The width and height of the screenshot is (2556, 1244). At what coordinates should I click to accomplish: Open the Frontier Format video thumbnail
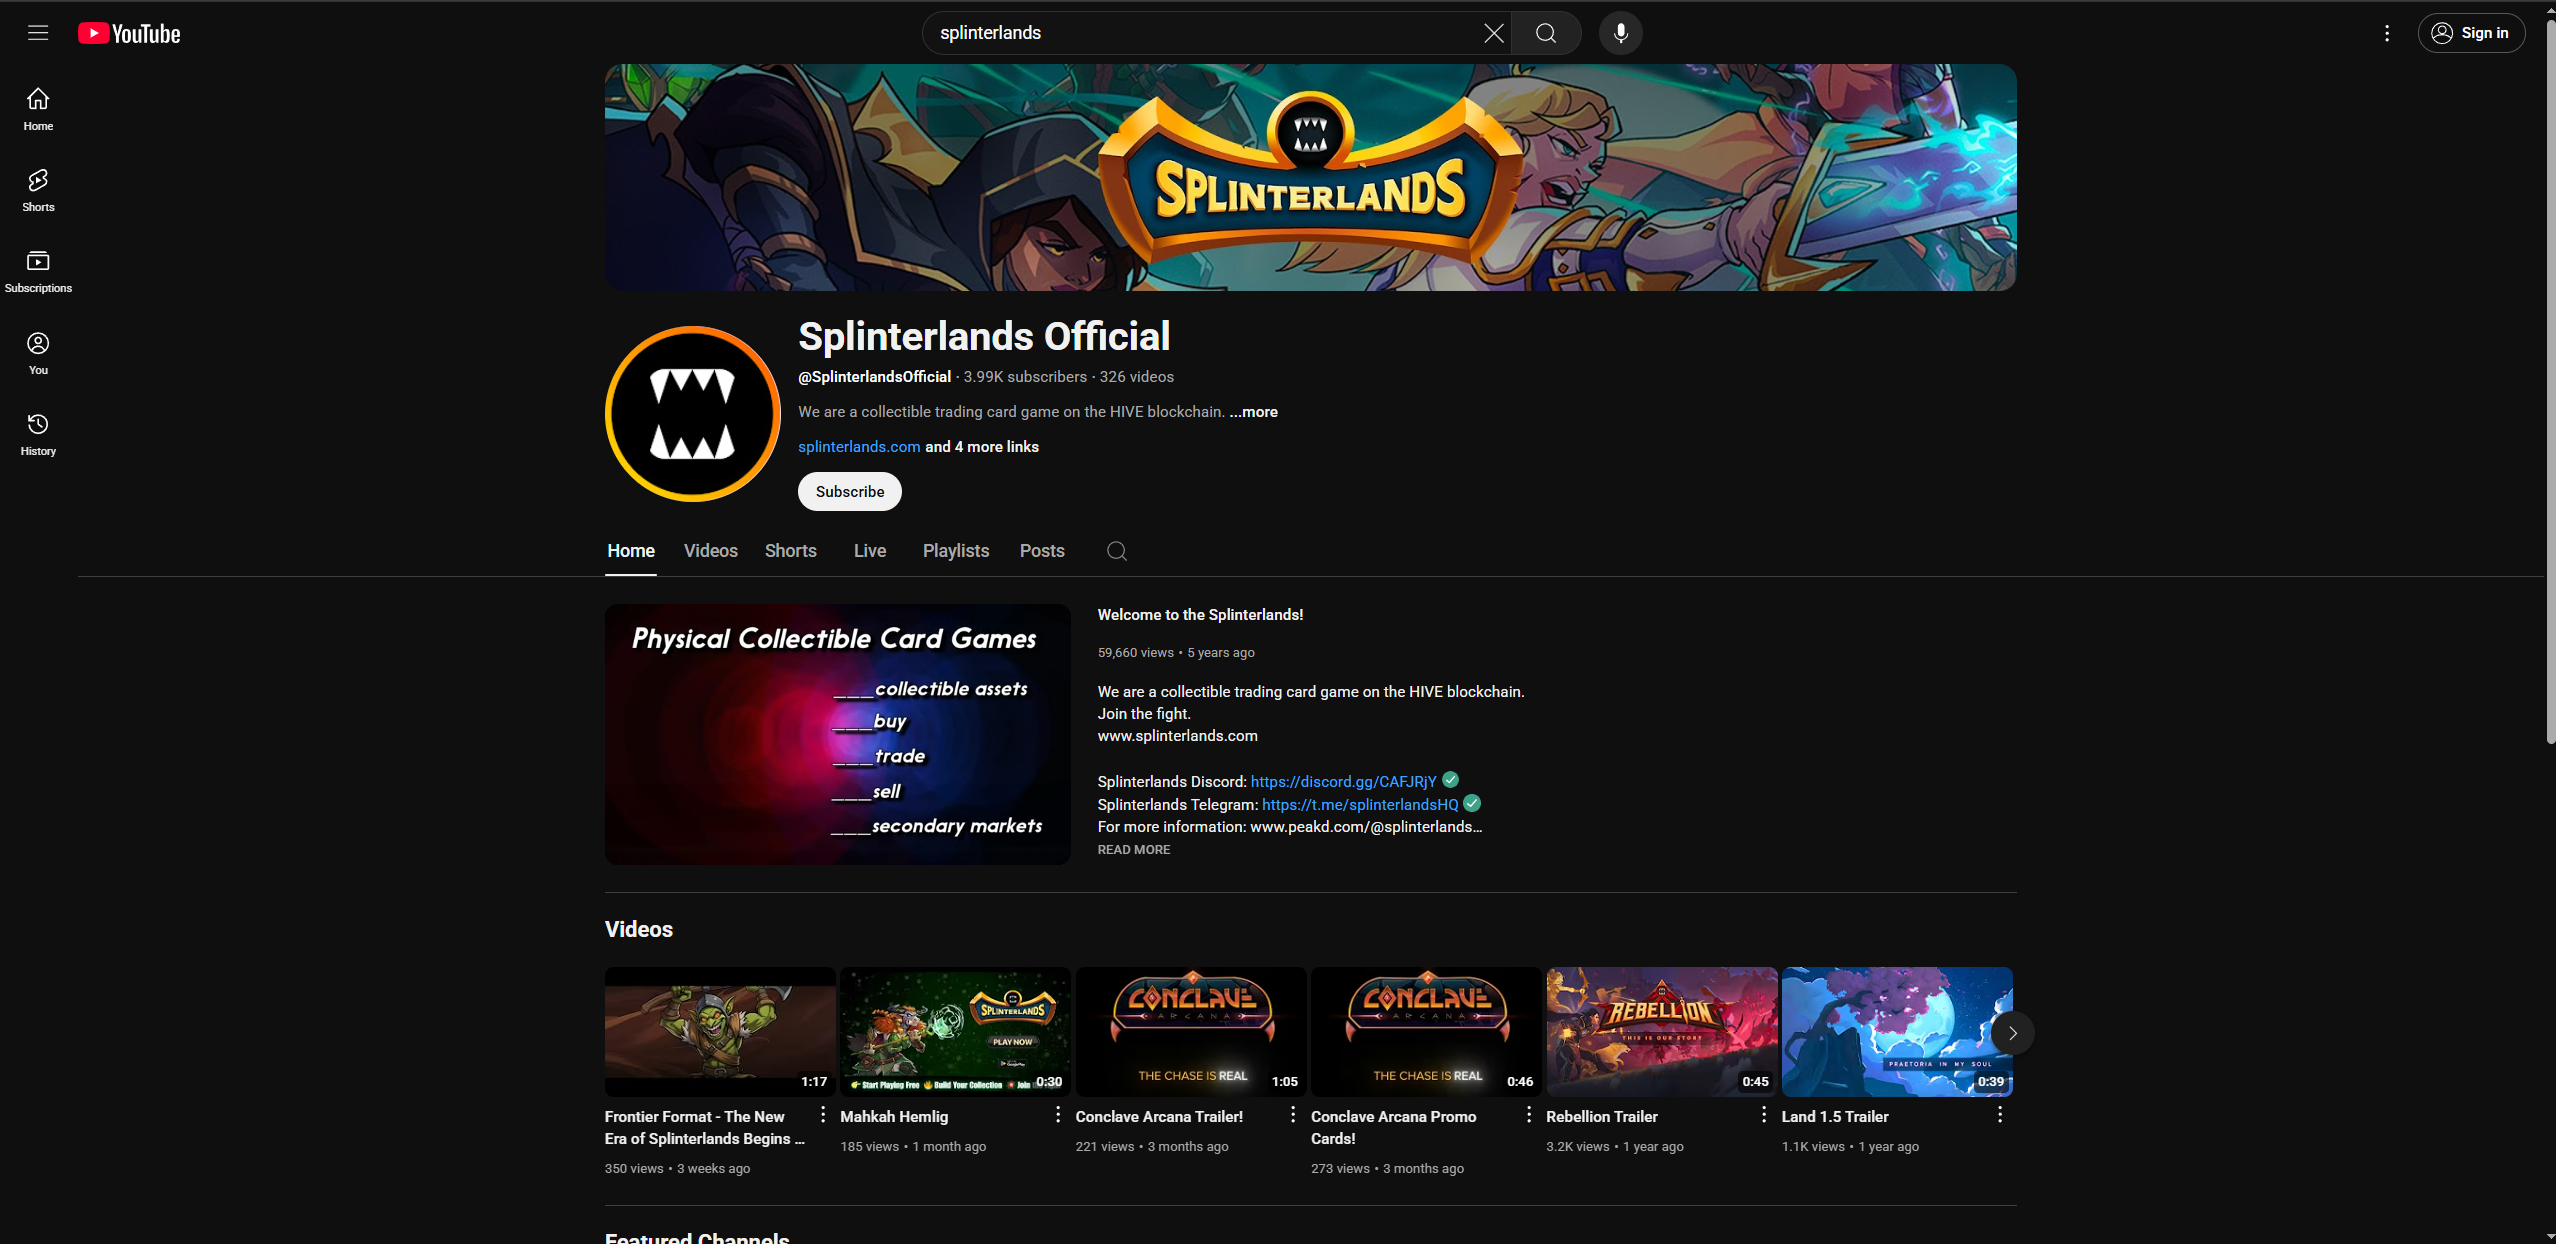(x=720, y=1032)
